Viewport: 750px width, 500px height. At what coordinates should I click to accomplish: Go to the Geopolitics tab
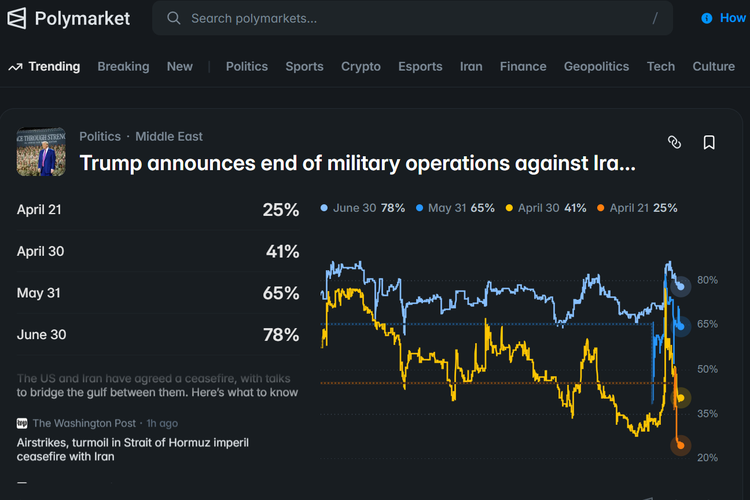tap(596, 67)
